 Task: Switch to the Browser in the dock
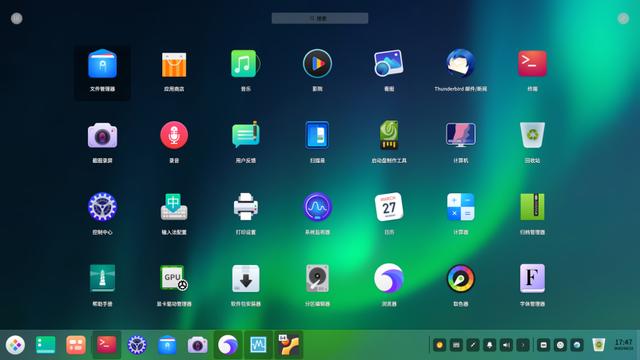[x=228, y=345]
